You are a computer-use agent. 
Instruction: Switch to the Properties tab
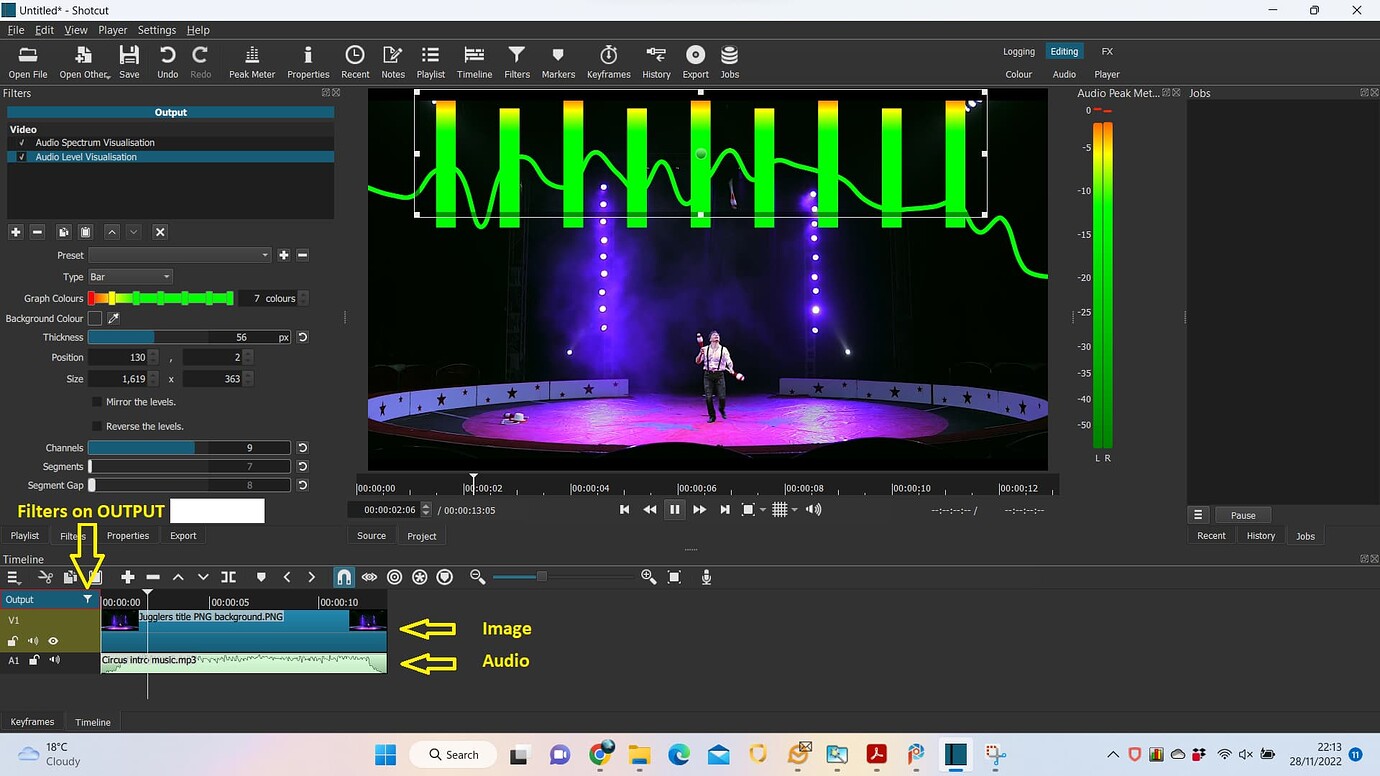[128, 536]
